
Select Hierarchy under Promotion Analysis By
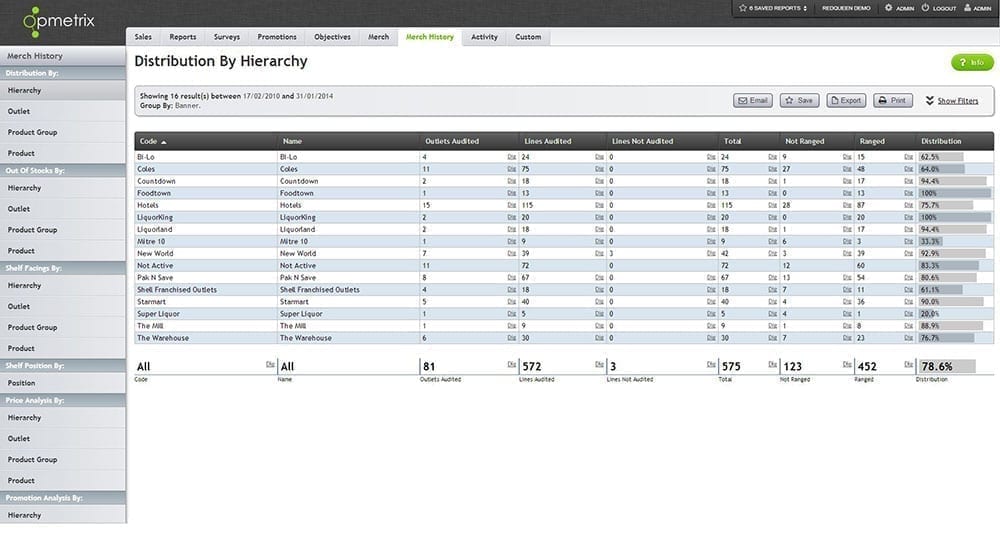coord(62,515)
